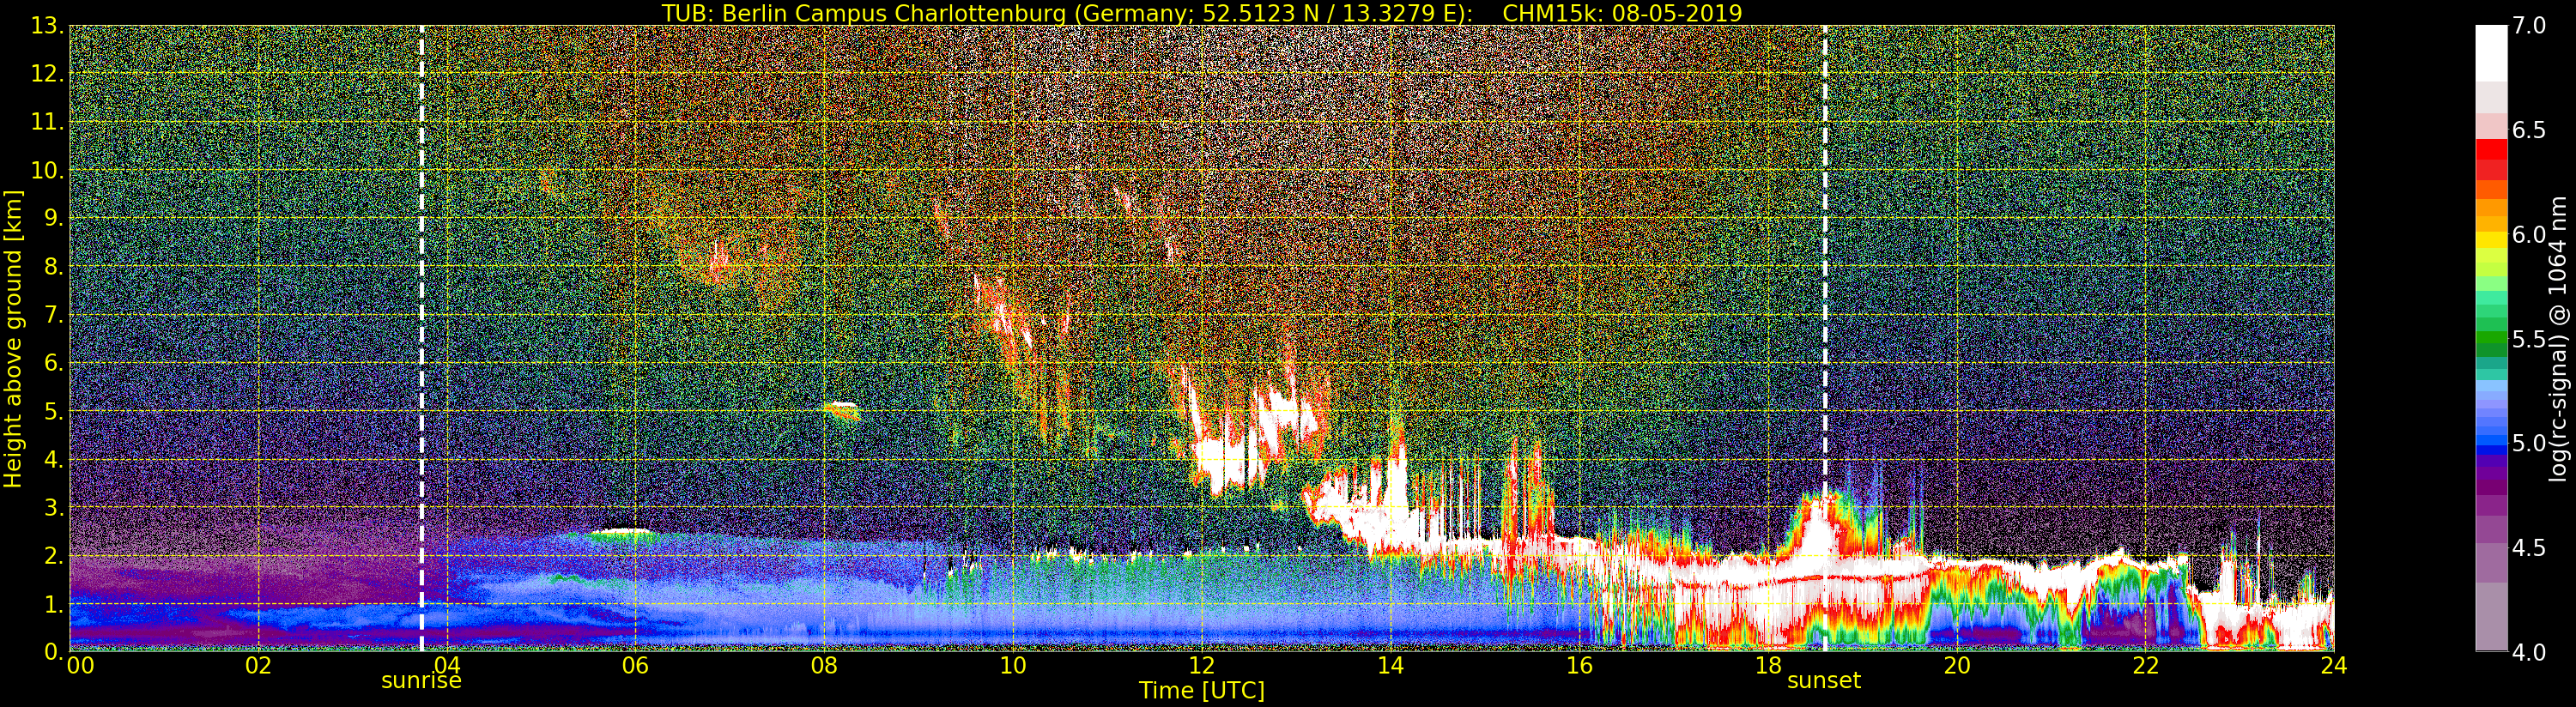Click the '02' time tick label
The width and height of the screenshot is (2576, 707).
[x=258, y=666]
